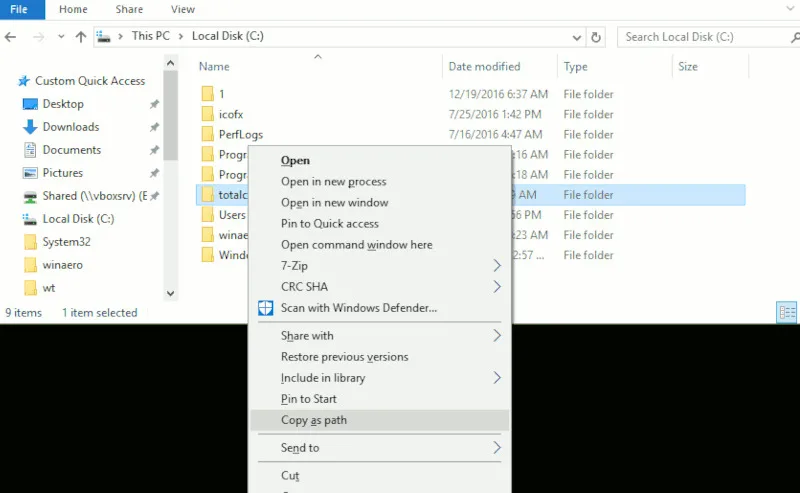
Task: Open Downloads in the navigation pane
Action: (x=71, y=127)
